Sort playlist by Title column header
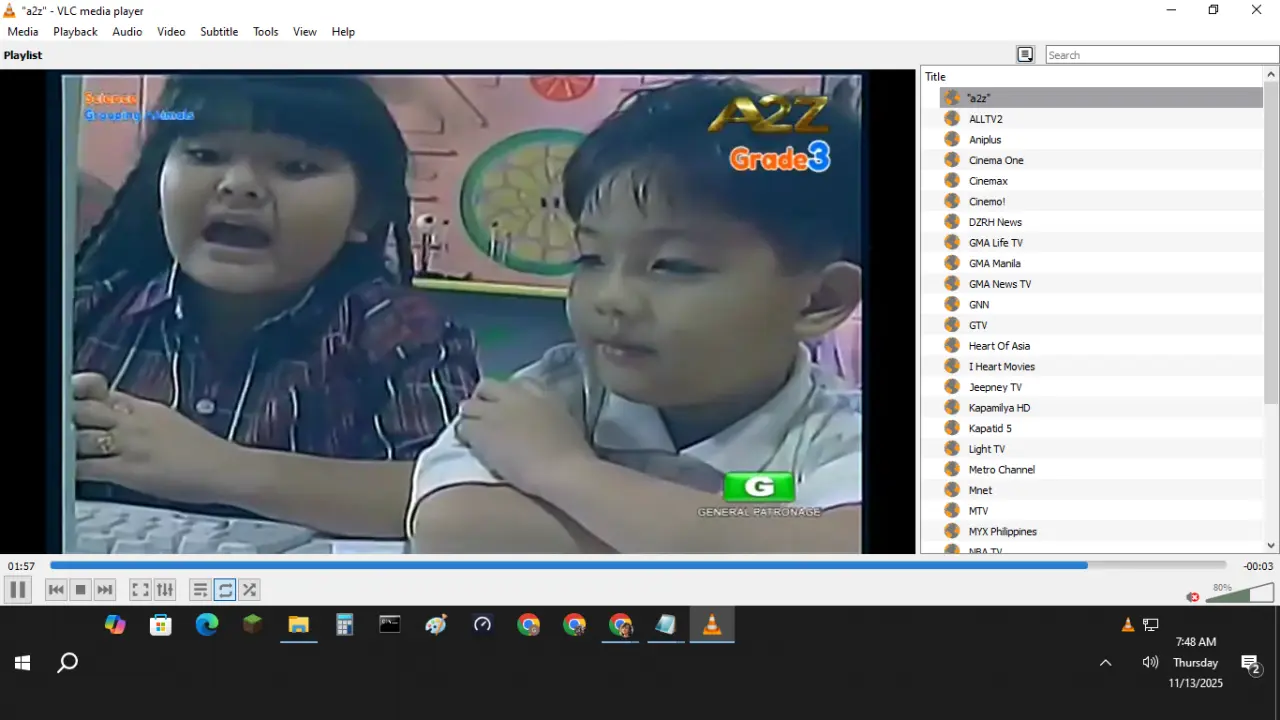 [1092, 77]
